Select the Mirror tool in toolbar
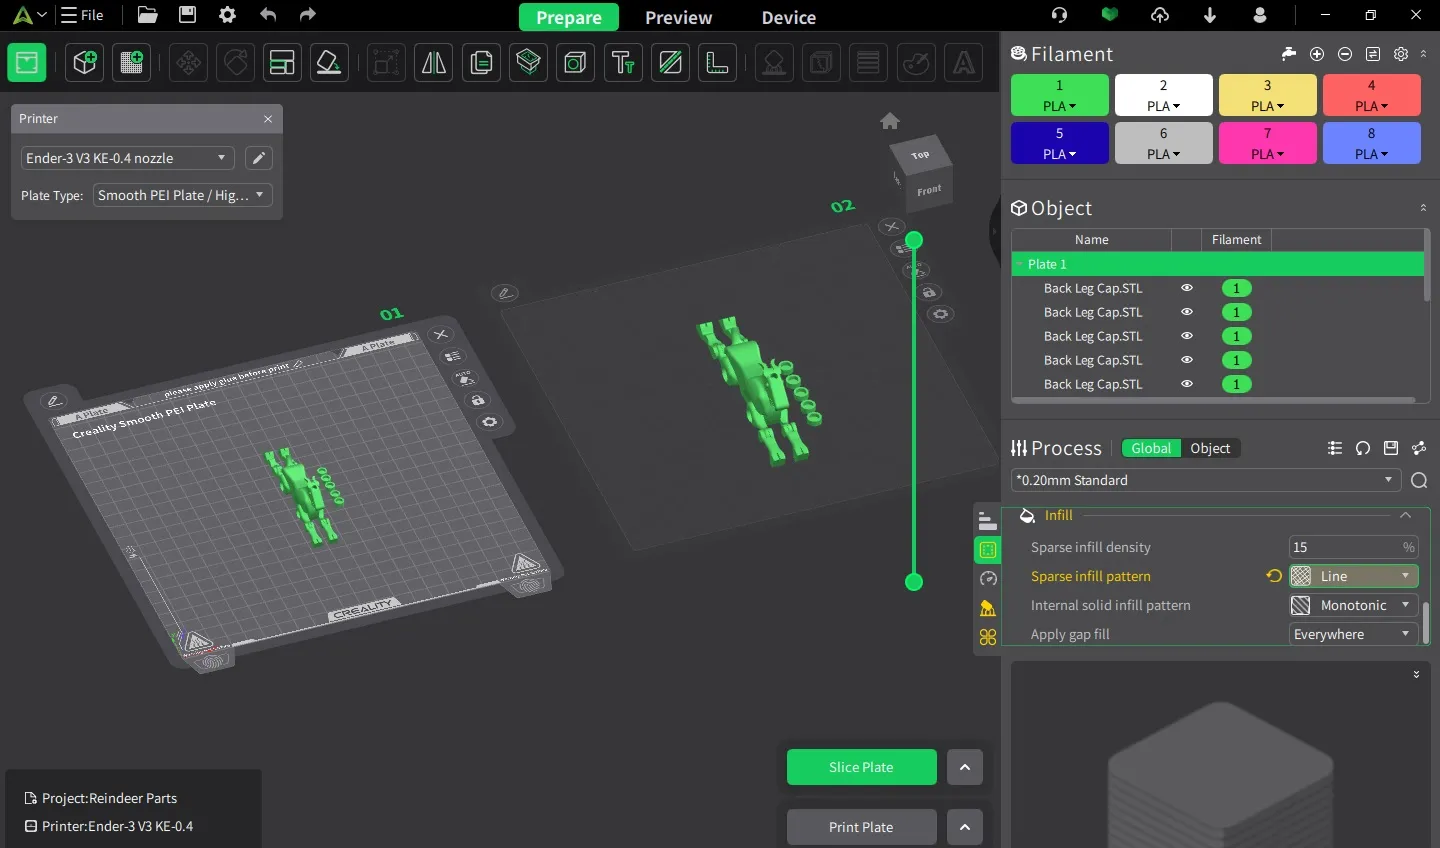Screen dimensions: 1440x848 (433, 63)
